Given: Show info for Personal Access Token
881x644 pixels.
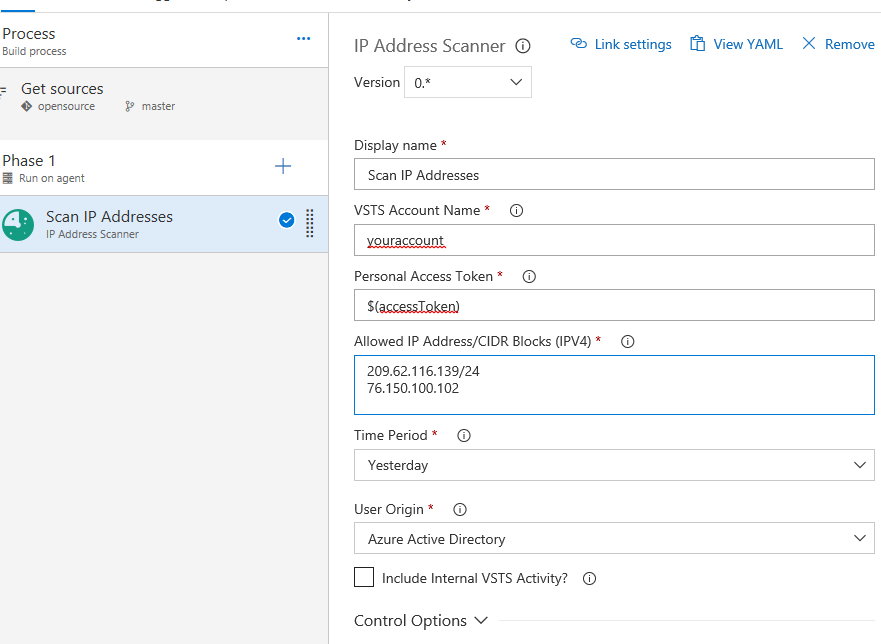Looking at the screenshot, I should point(529,276).
